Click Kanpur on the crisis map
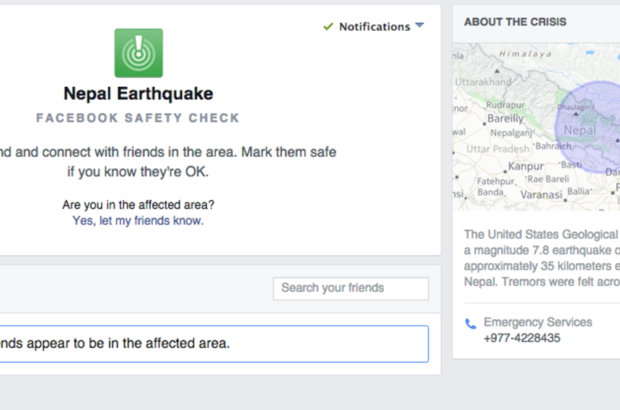Screen dimensions: 620x410 coord(526,165)
